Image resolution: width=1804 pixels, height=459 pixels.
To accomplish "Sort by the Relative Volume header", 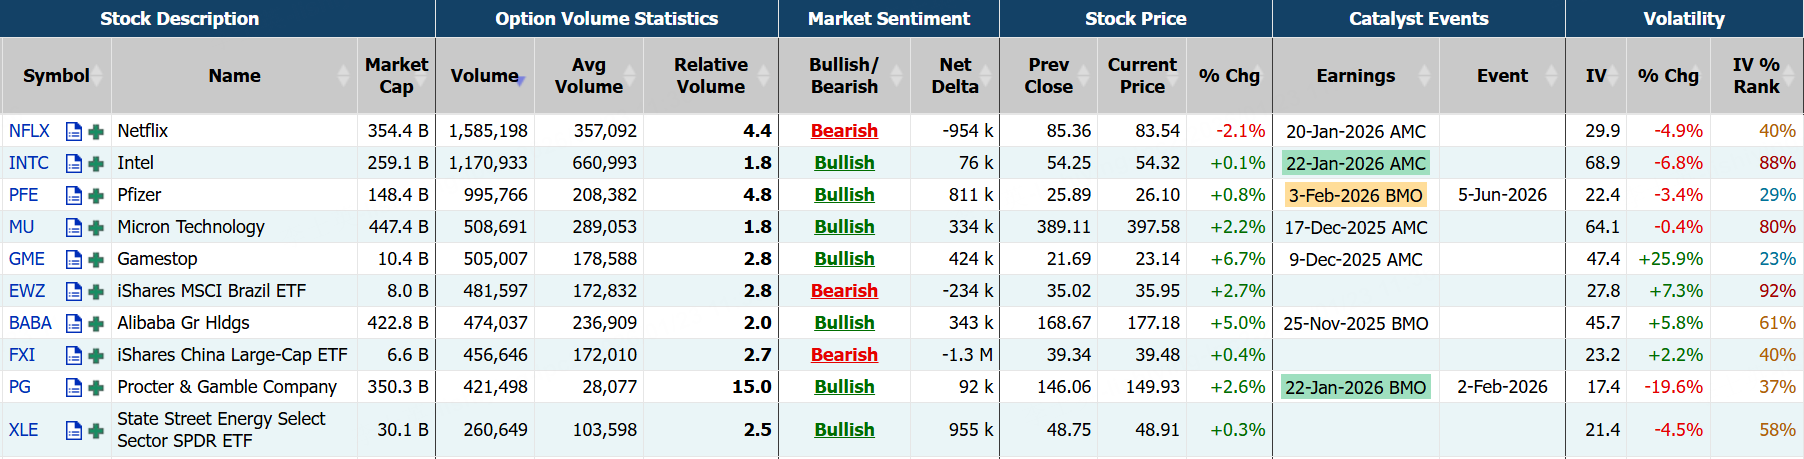I will point(710,76).
